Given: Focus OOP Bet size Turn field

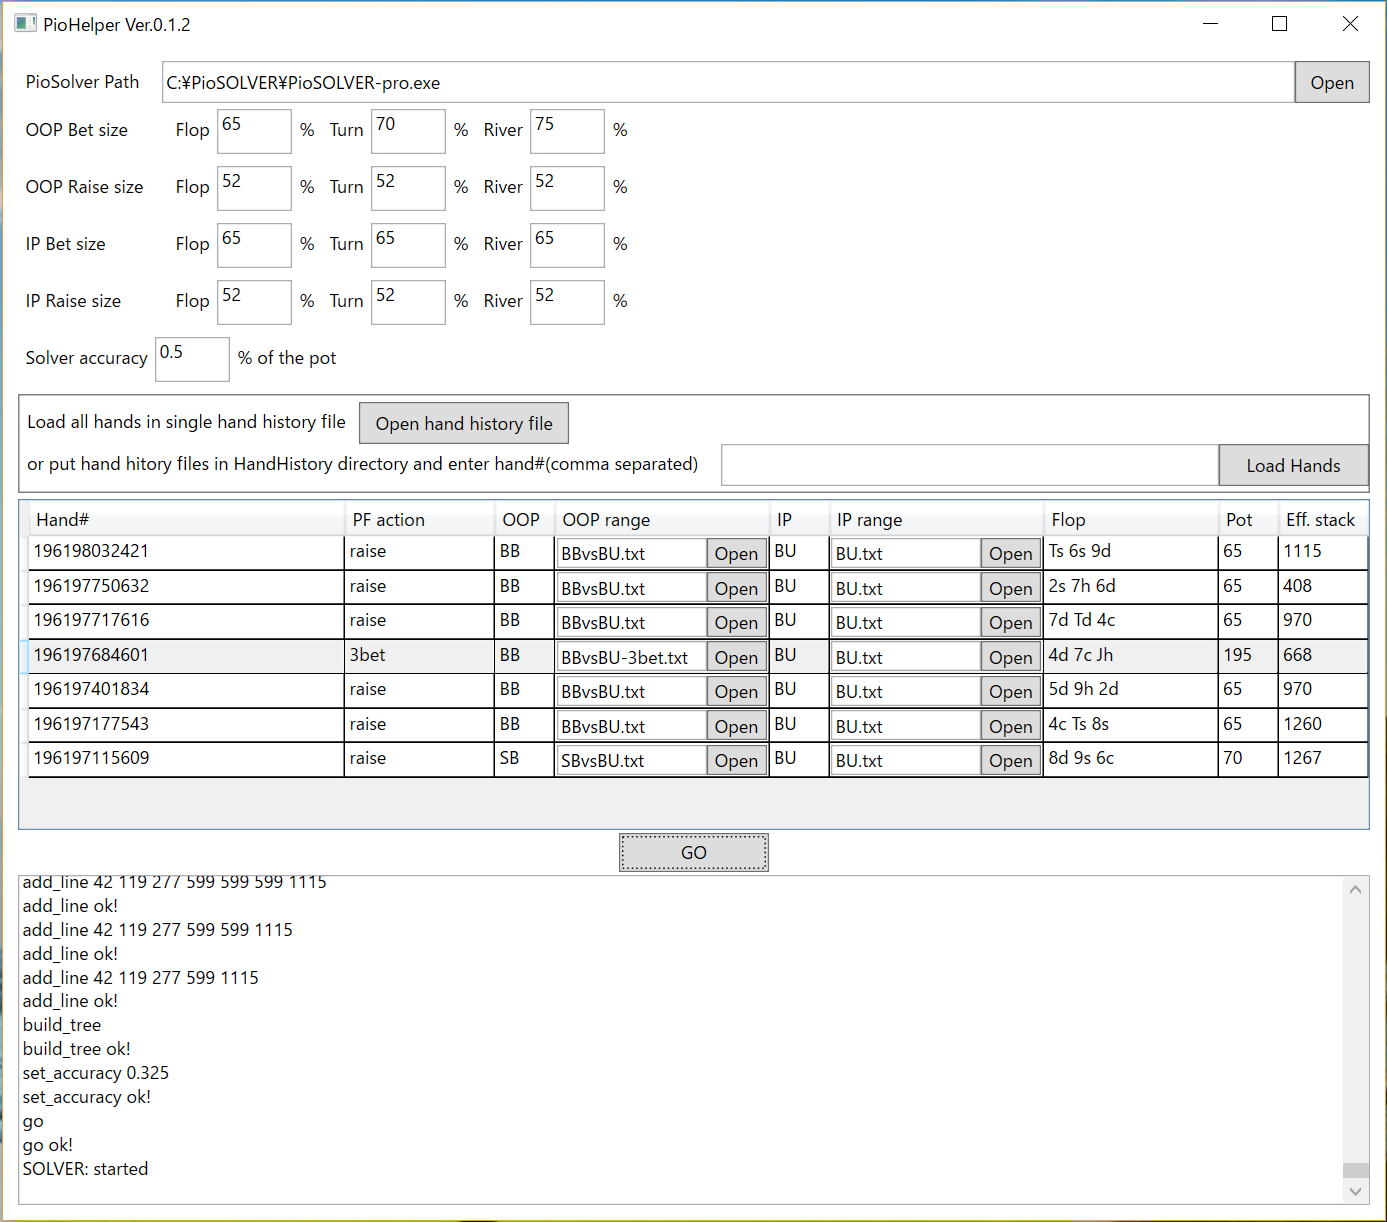Looking at the screenshot, I should pos(408,131).
